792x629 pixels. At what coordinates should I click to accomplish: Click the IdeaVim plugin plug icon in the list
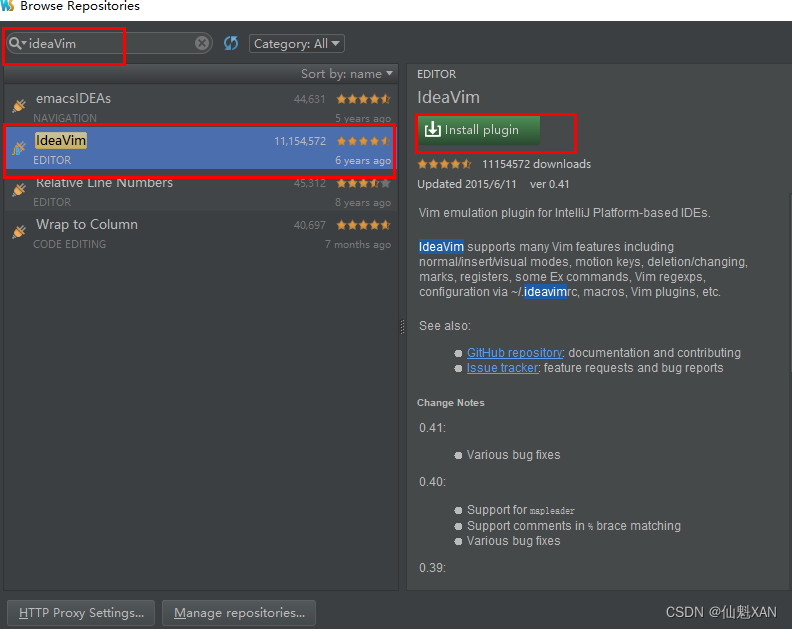[19, 148]
